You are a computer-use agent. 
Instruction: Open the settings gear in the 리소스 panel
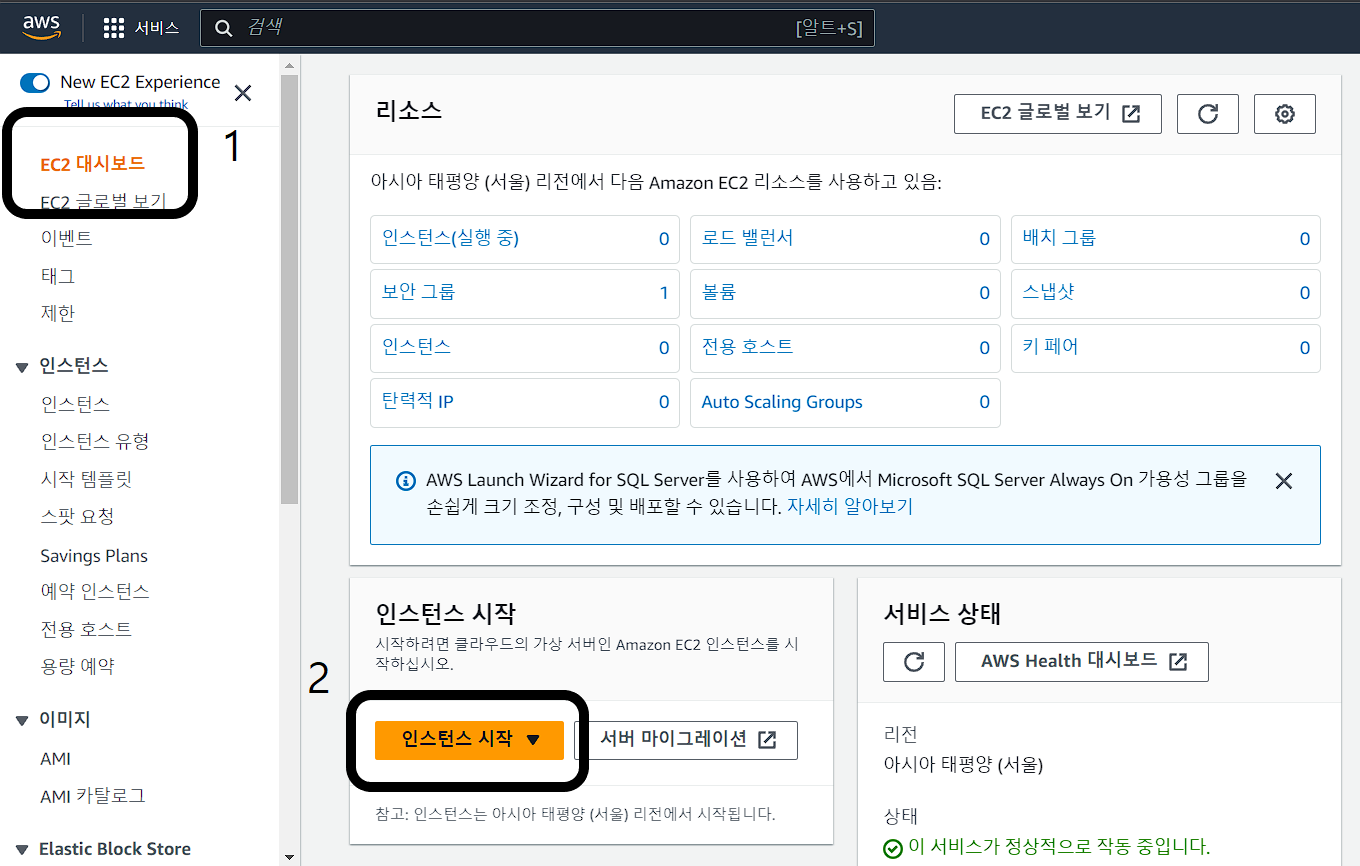1284,113
